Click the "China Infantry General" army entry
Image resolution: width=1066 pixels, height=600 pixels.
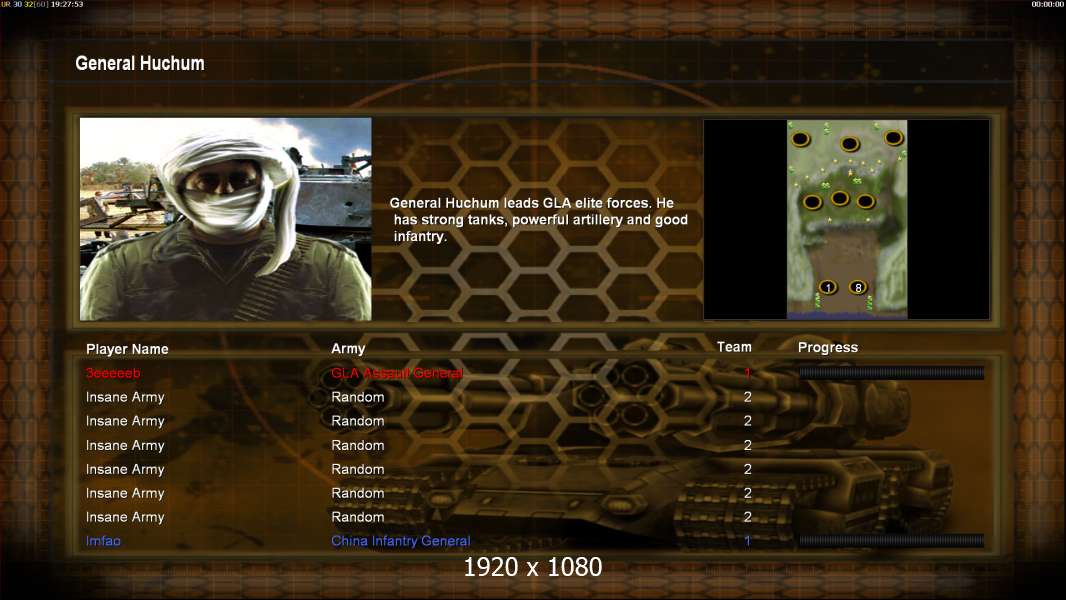point(400,541)
